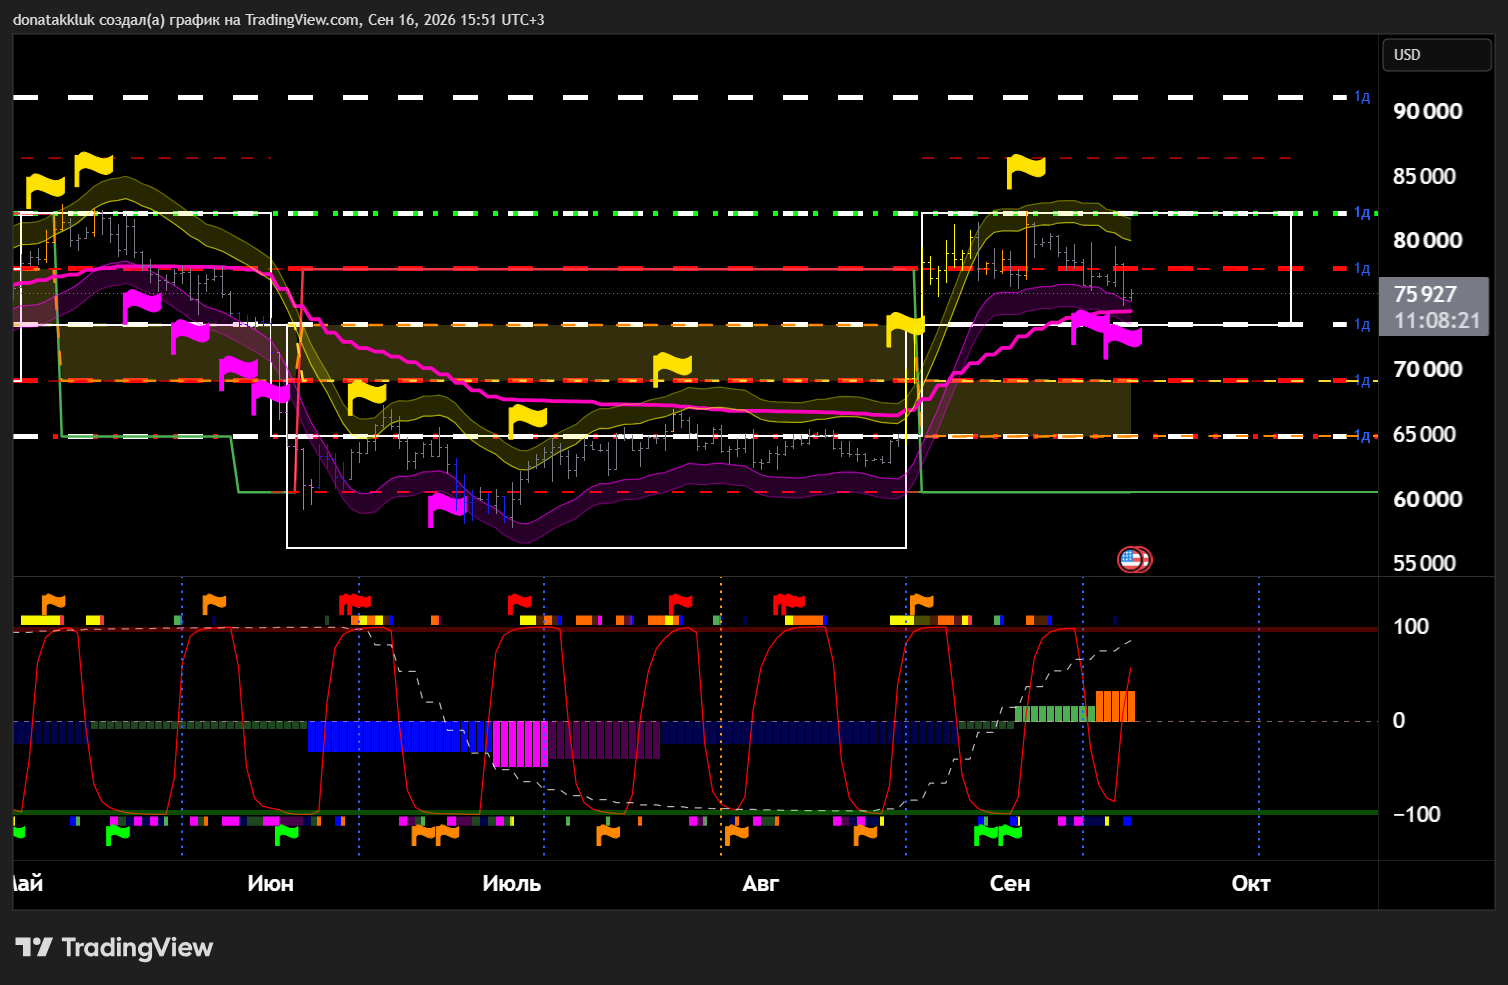Click the Июн month label on time axis

[270, 883]
